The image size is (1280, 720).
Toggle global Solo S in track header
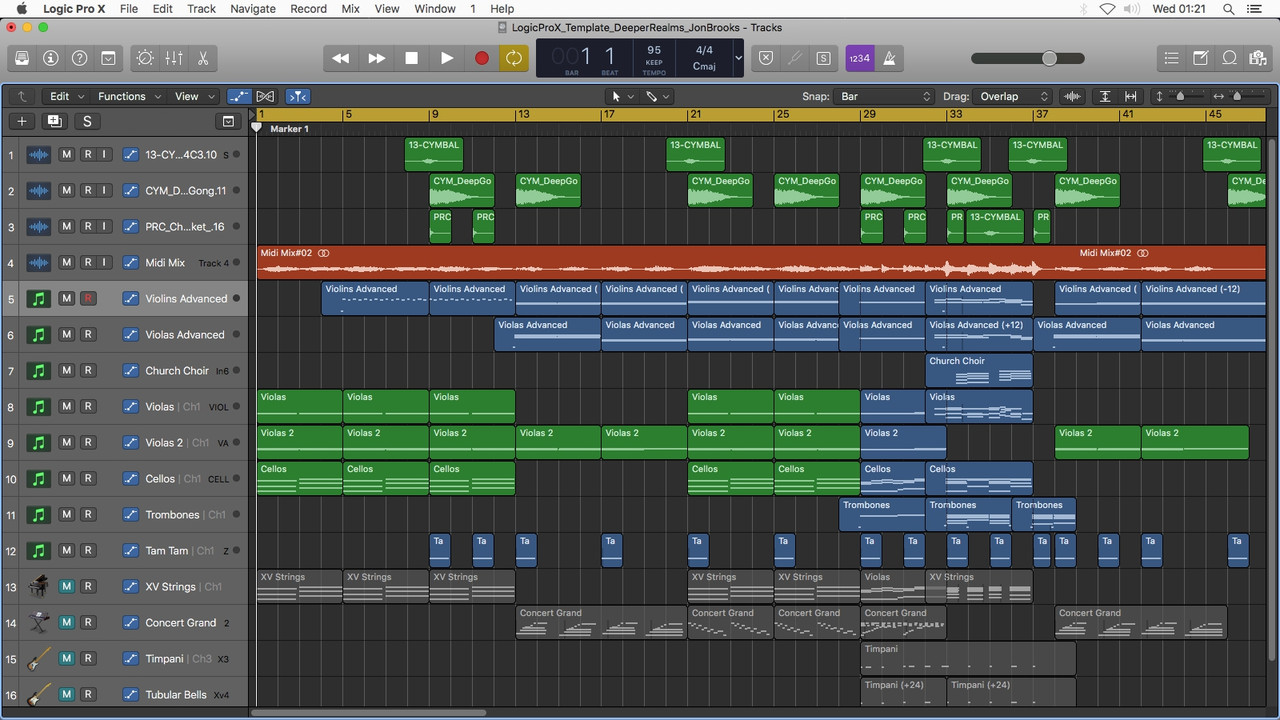[87, 121]
